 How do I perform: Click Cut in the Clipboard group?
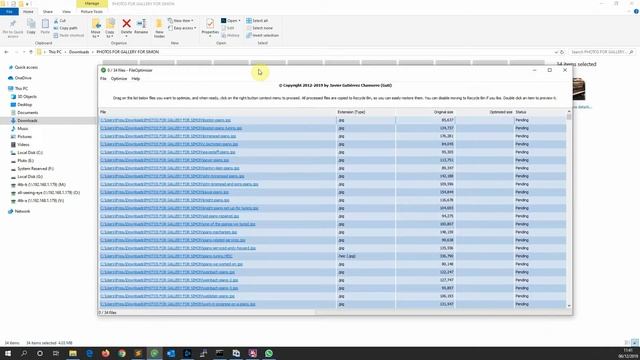coord(60,20)
